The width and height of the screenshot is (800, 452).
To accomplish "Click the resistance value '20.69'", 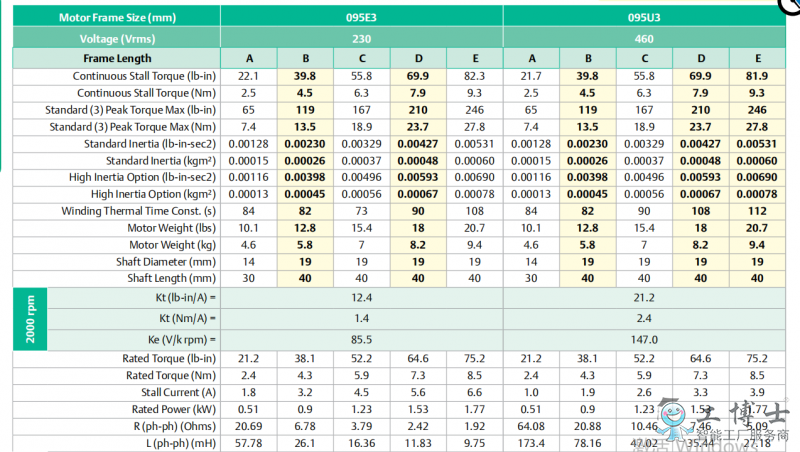I will point(248,426).
